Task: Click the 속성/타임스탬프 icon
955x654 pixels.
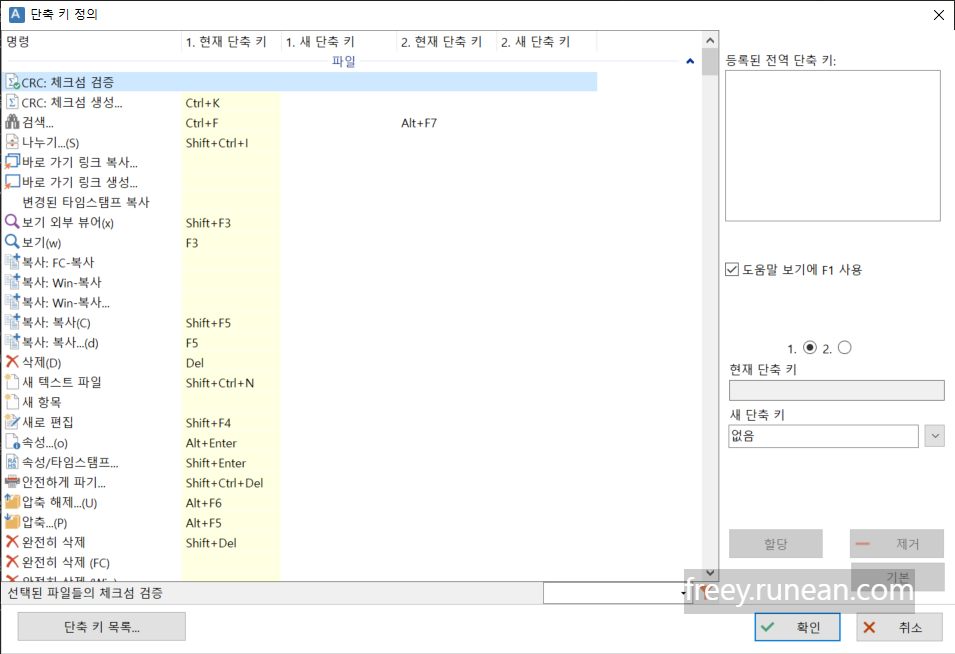Action: pos(12,462)
